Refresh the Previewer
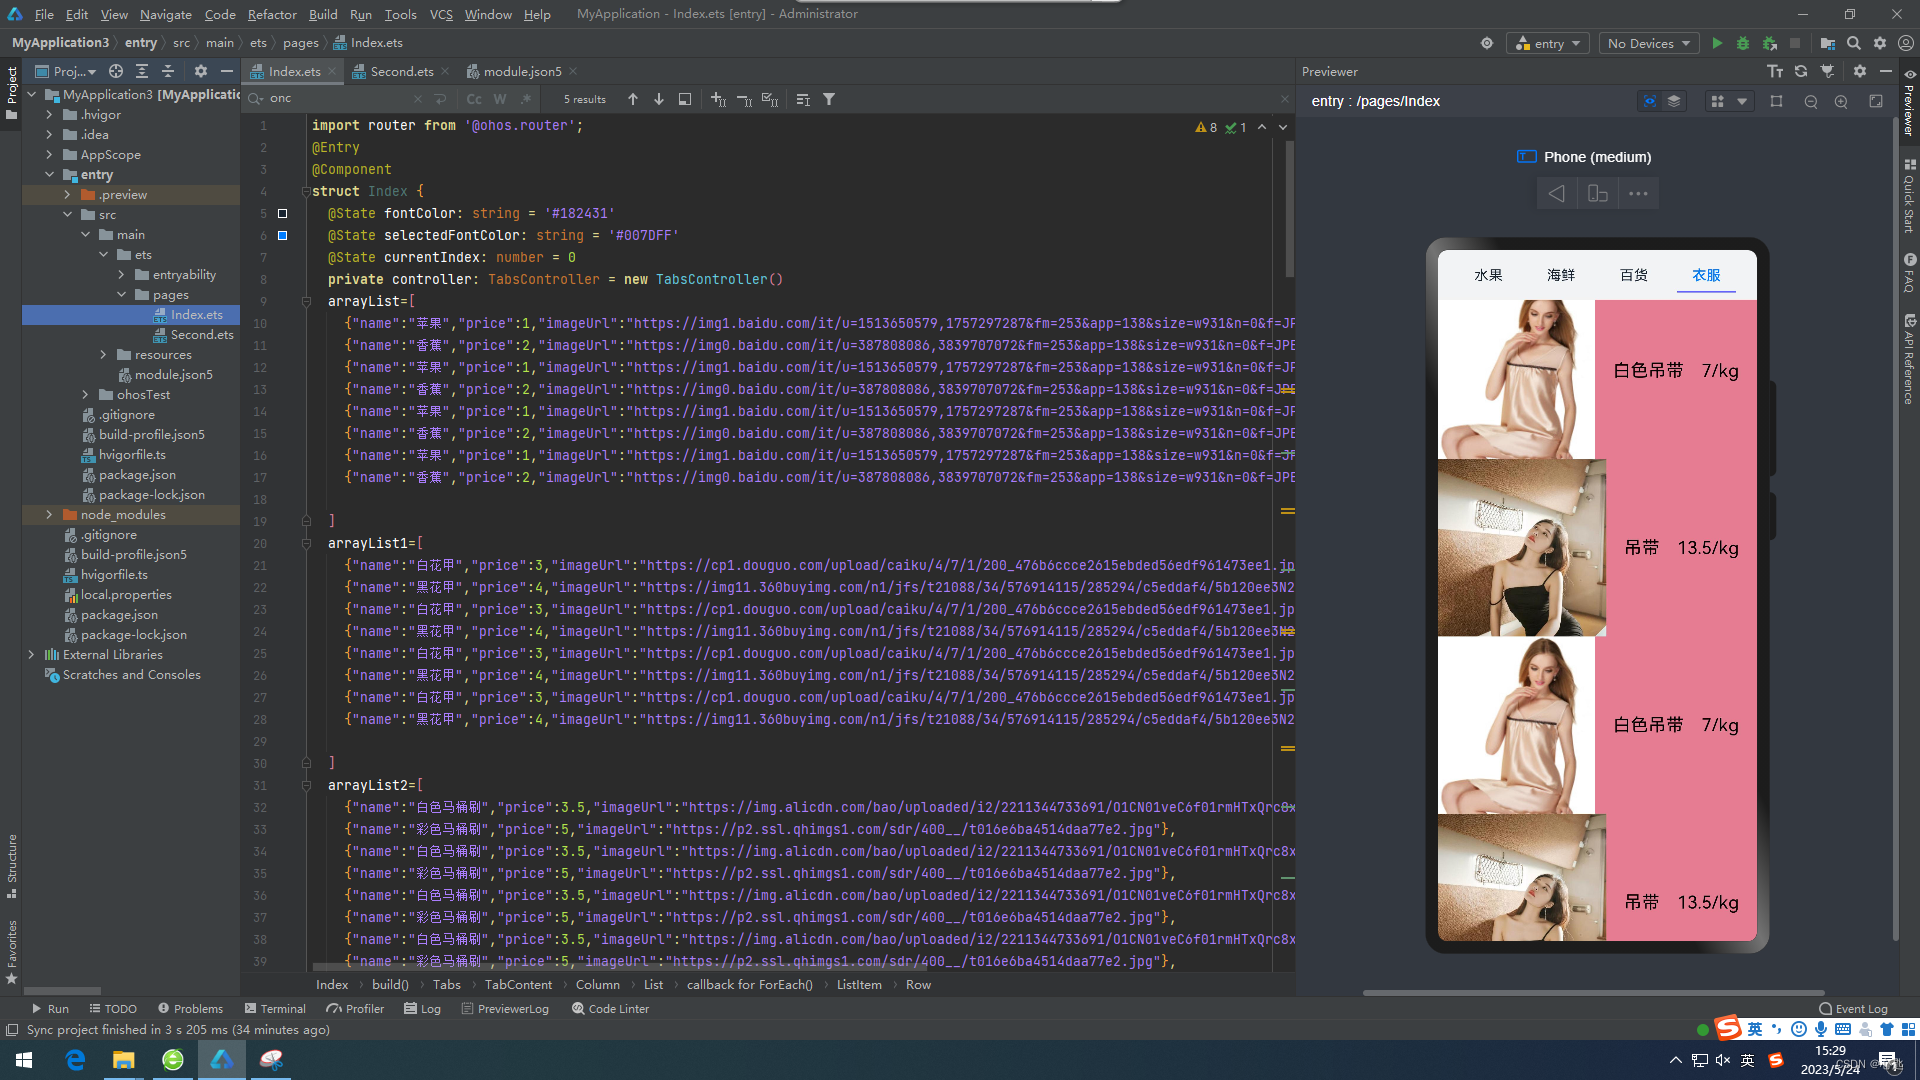 tap(1801, 71)
